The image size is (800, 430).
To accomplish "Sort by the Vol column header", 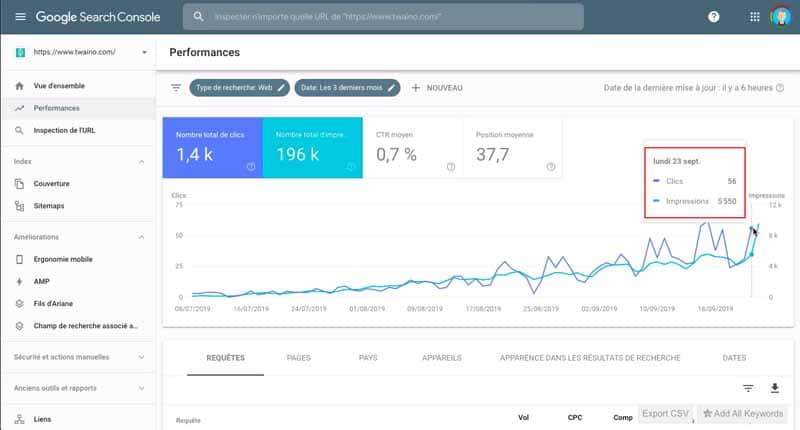I will (x=523, y=417).
